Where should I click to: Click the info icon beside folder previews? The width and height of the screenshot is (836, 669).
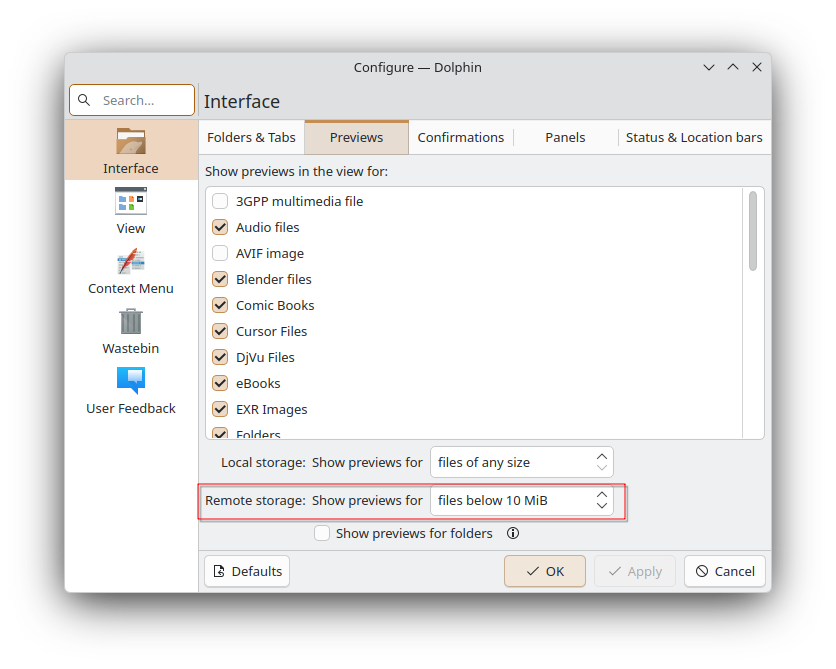click(513, 534)
